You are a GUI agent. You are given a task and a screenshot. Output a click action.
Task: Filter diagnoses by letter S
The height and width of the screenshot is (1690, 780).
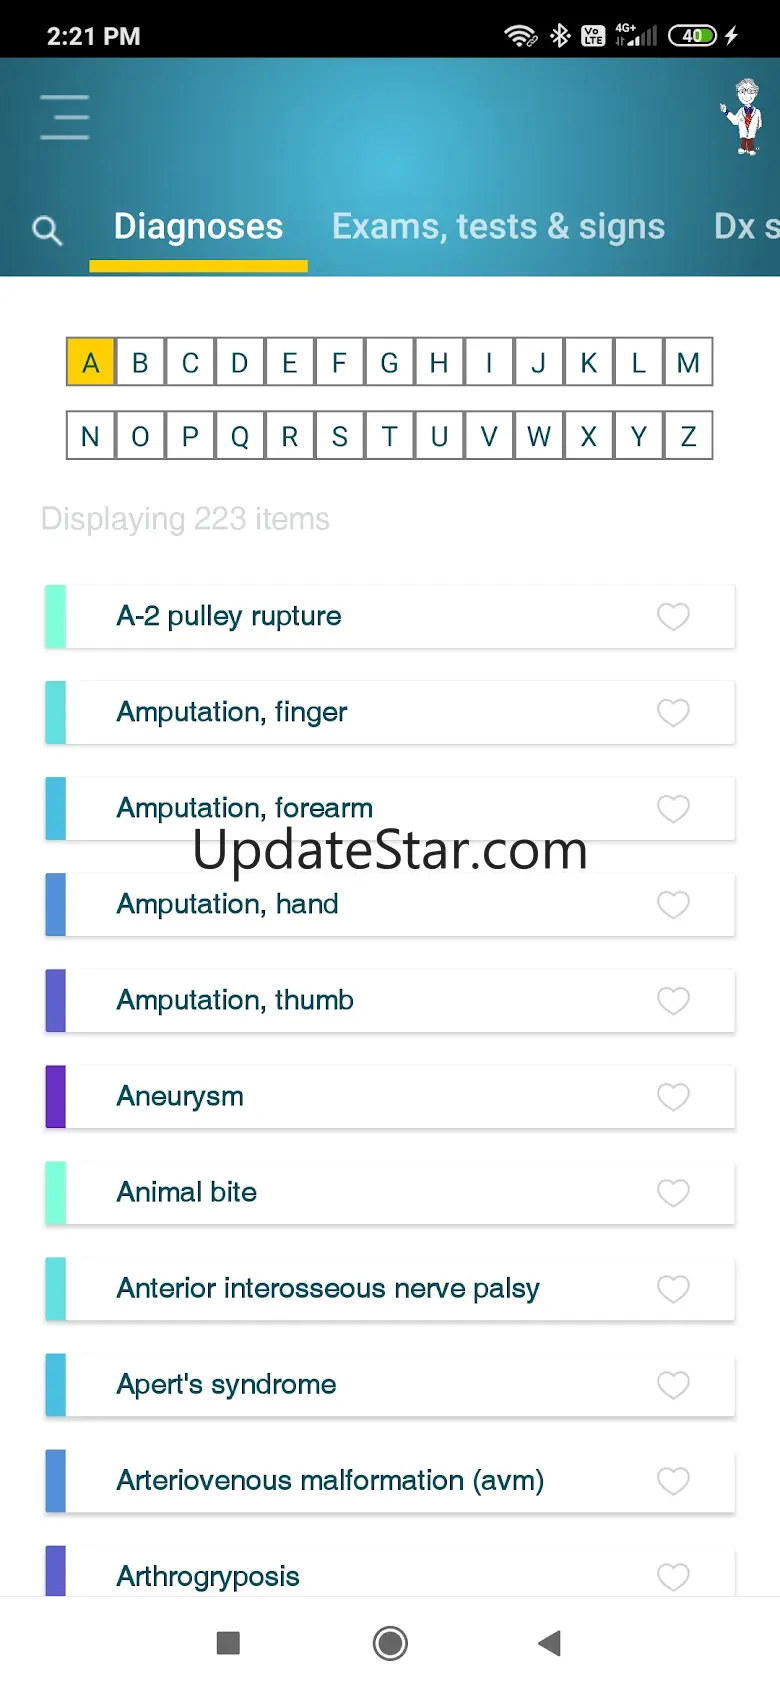coord(340,437)
